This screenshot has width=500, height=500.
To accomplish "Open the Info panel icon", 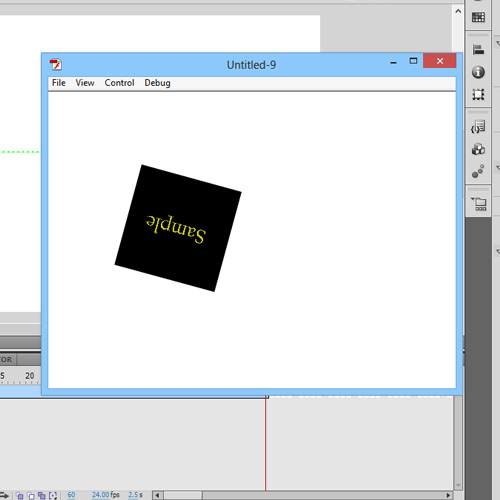I will 478,72.
